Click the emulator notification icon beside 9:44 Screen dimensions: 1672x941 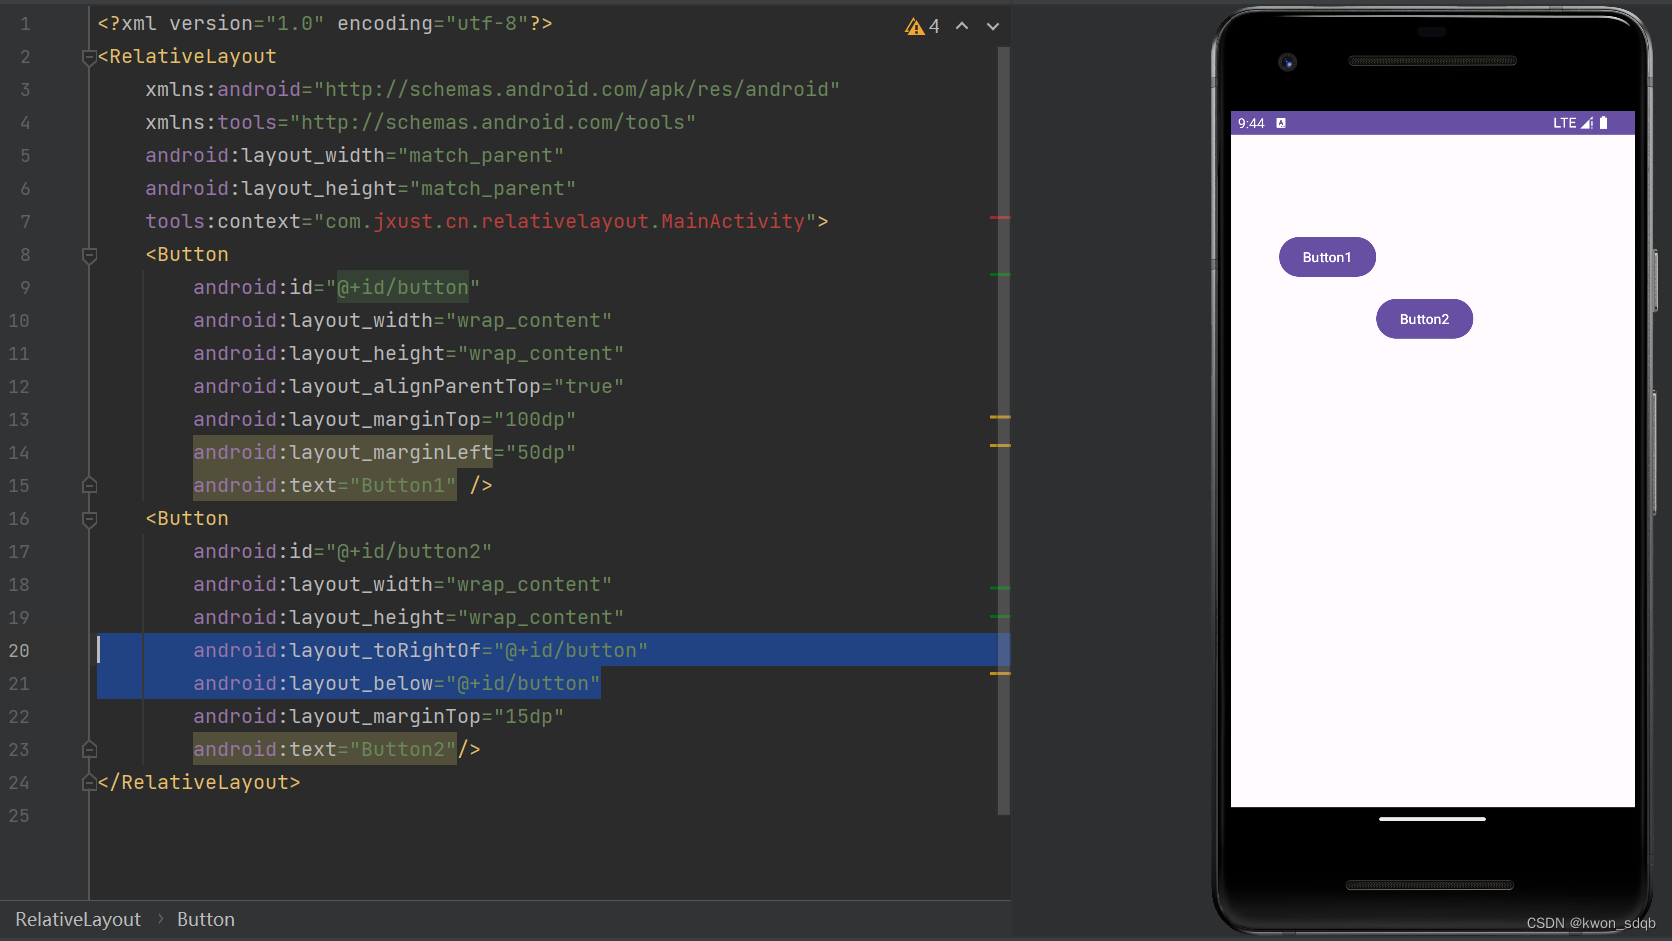1281,123
